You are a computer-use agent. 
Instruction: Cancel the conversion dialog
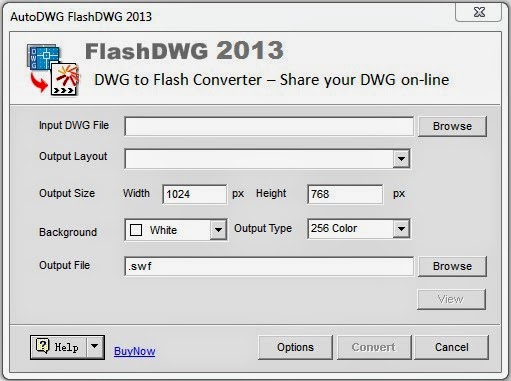point(452,347)
